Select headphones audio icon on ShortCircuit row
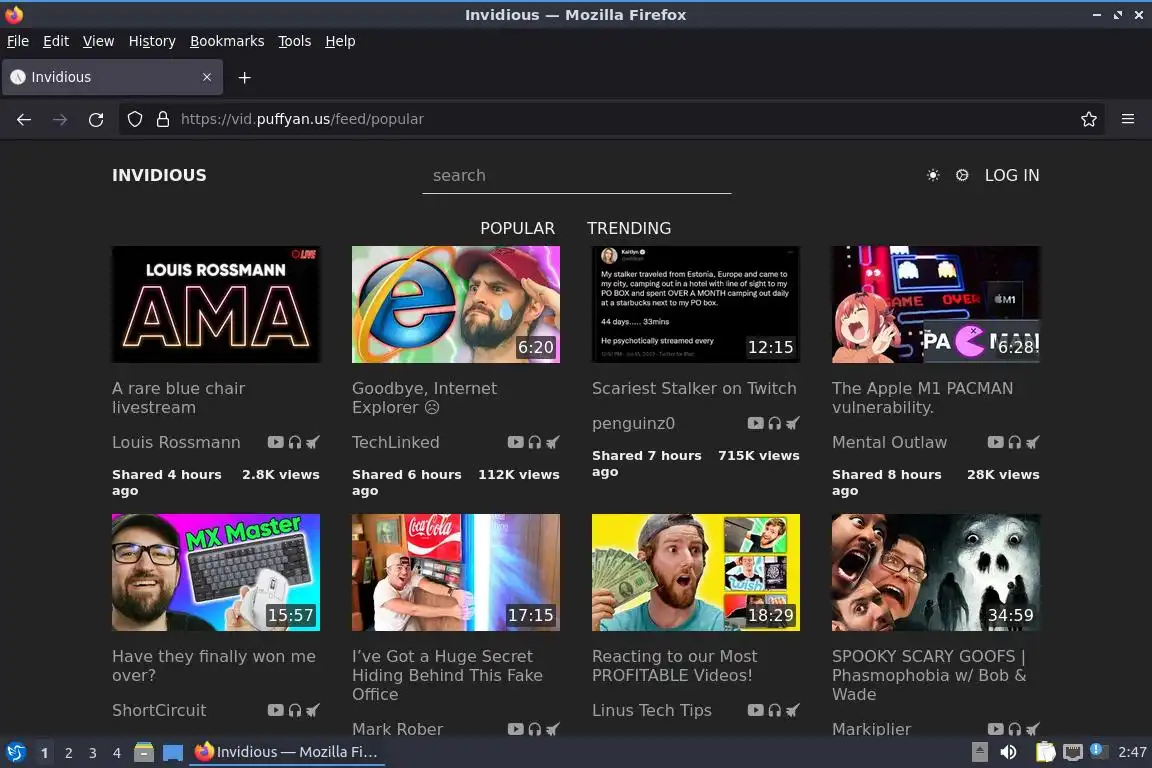 click(295, 710)
